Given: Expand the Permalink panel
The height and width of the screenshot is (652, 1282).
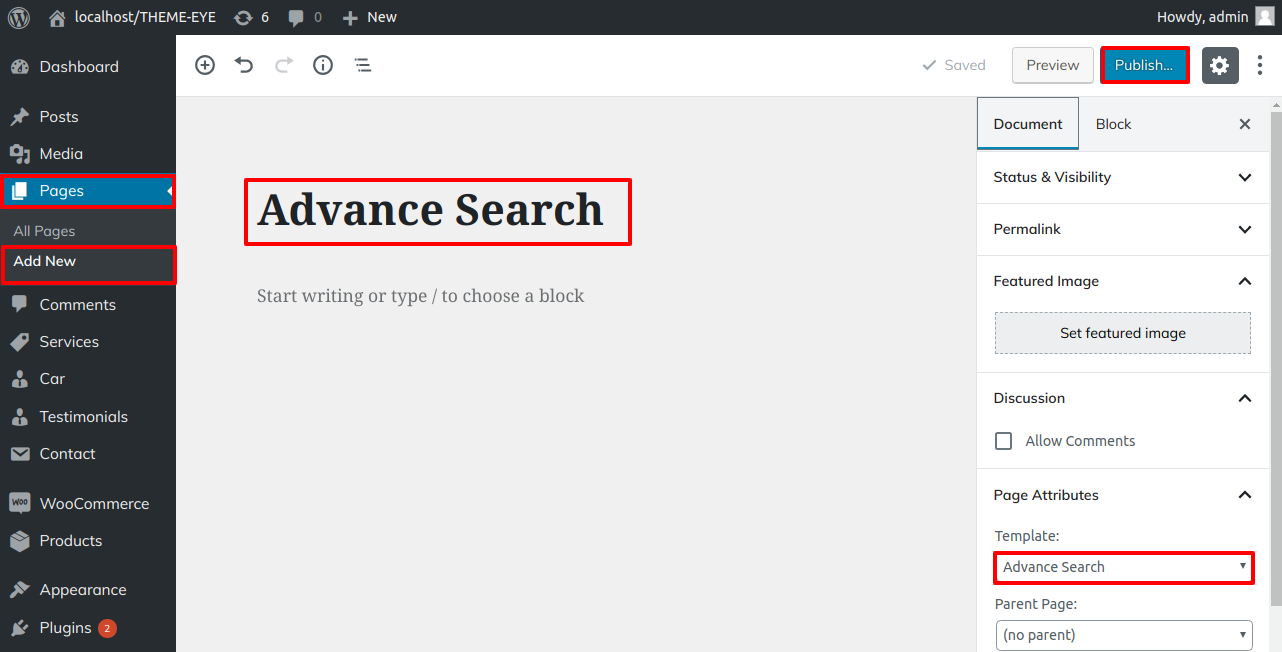Looking at the screenshot, I should (x=1122, y=229).
